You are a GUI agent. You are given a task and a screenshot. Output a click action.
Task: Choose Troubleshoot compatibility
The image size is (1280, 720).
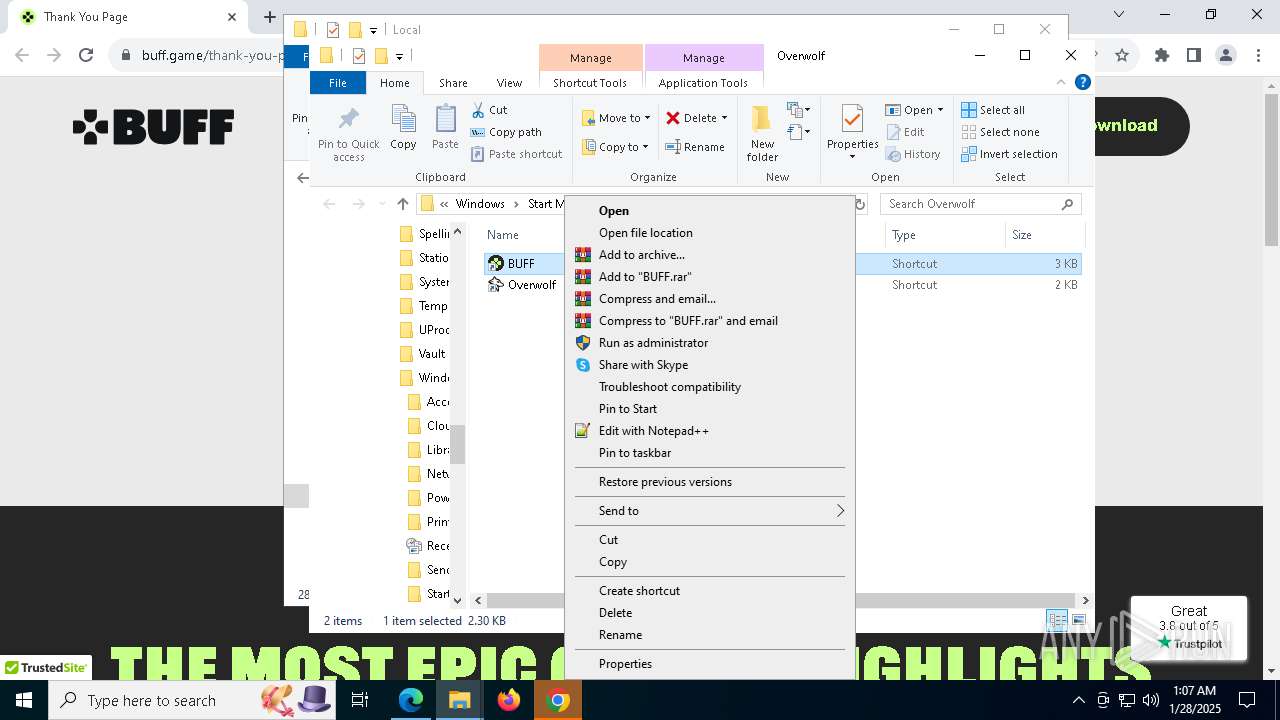tap(710, 387)
